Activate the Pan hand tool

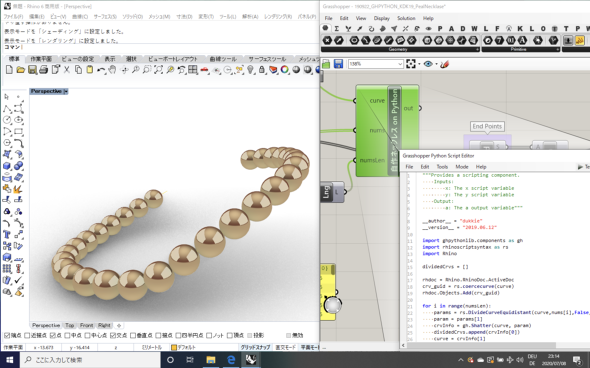coord(112,70)
